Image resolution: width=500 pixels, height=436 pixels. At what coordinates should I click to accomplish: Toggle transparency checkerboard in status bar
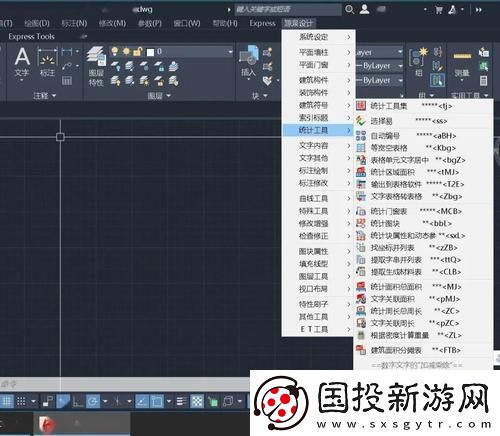click(x=197, y=401)
